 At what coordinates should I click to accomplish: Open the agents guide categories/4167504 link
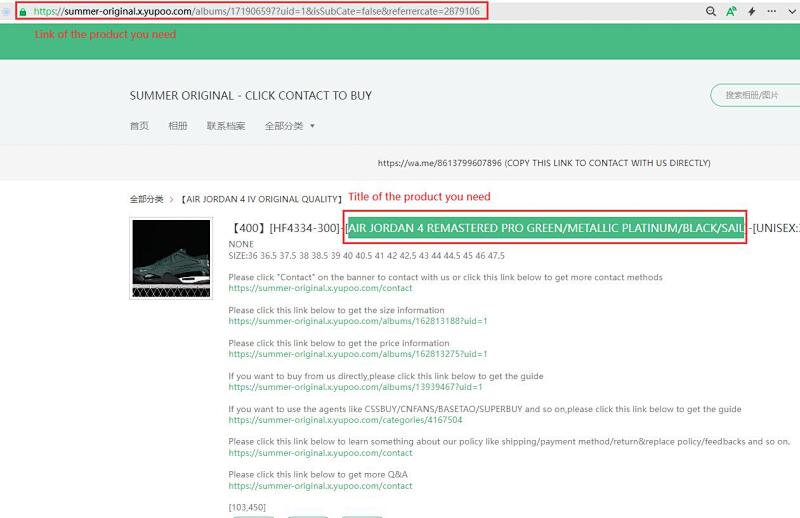345,420
